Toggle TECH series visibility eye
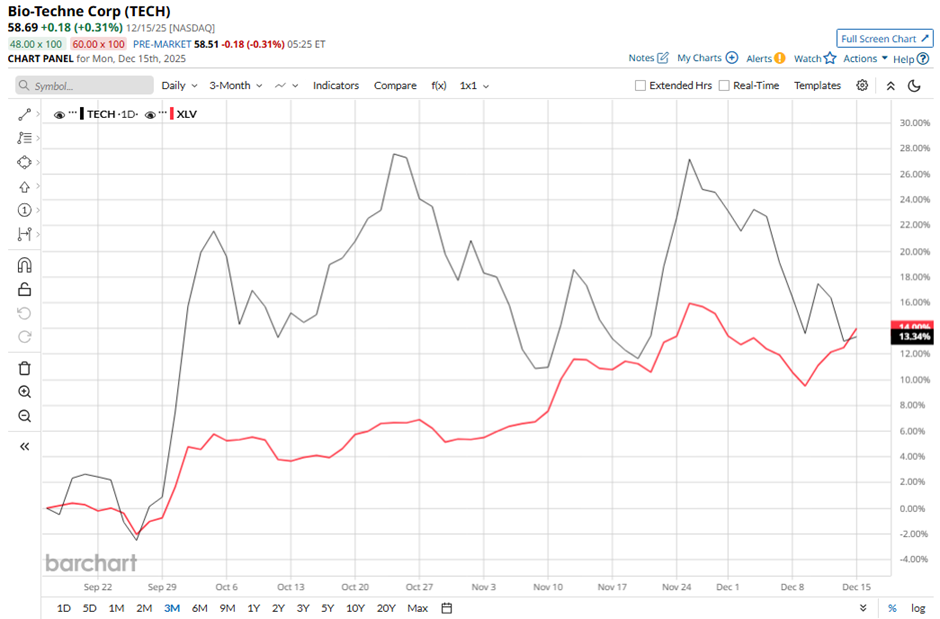 click(59, 114)
